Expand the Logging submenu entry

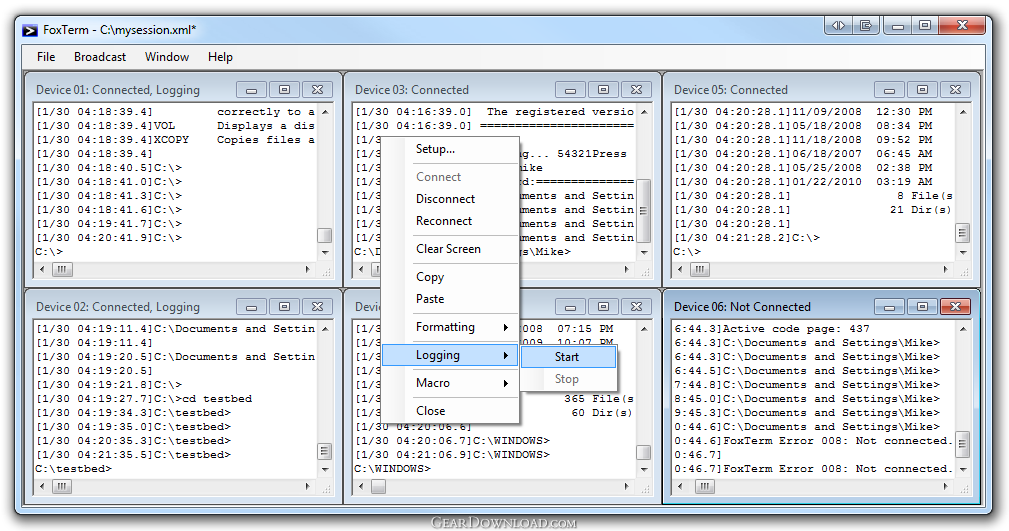(450, 355)
